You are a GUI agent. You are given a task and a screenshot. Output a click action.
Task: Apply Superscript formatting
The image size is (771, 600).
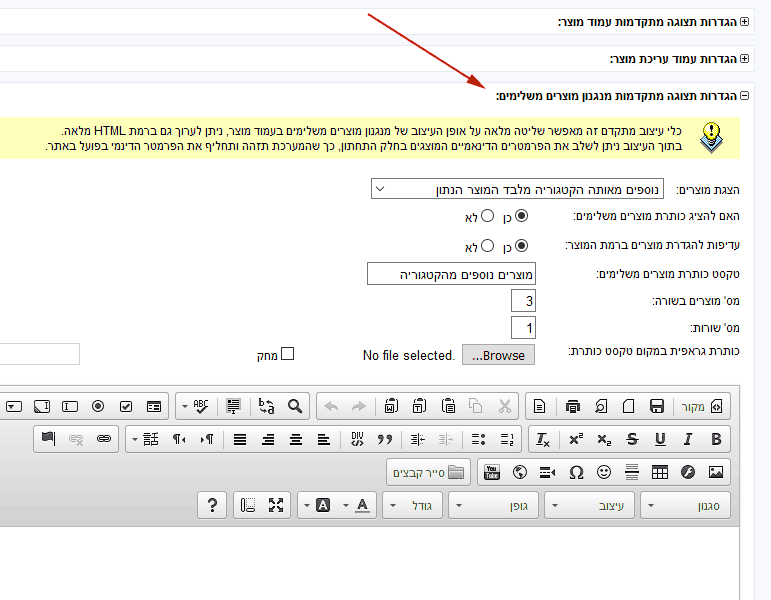(576, 439)
